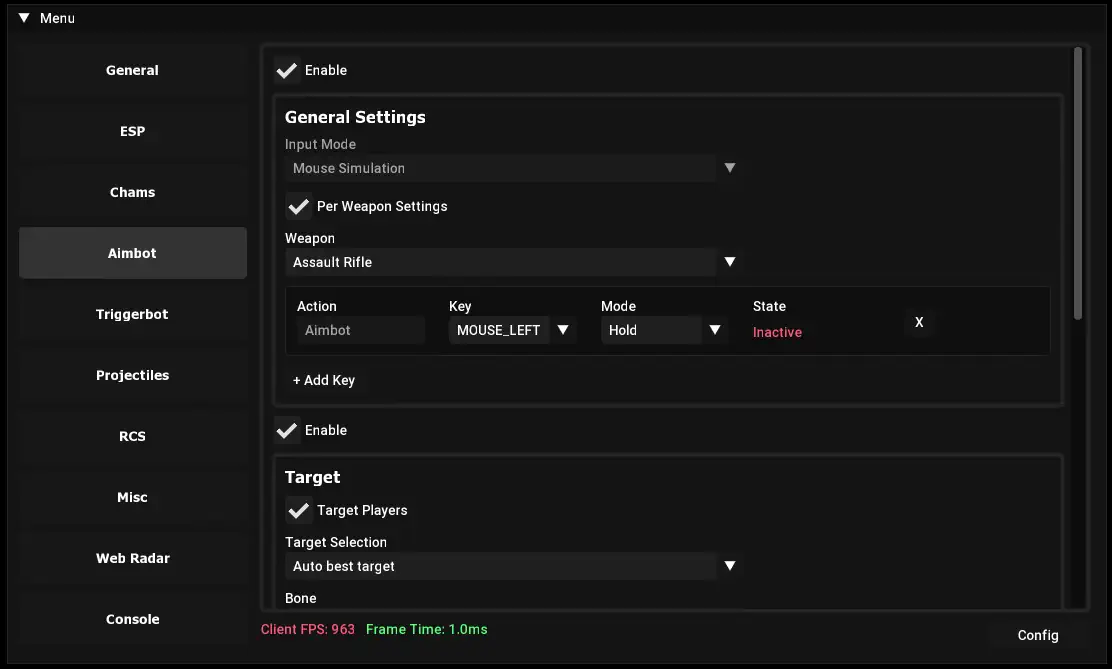Click the Input Mode label

click(321, 144)
